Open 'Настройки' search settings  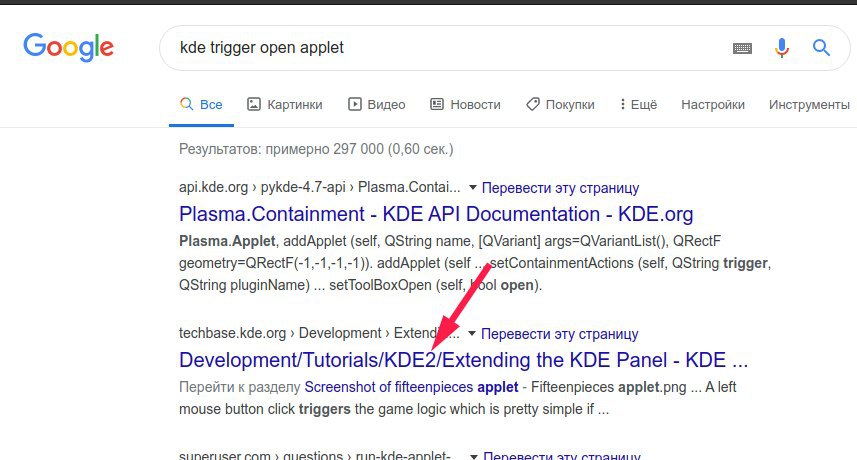point(713,104)
